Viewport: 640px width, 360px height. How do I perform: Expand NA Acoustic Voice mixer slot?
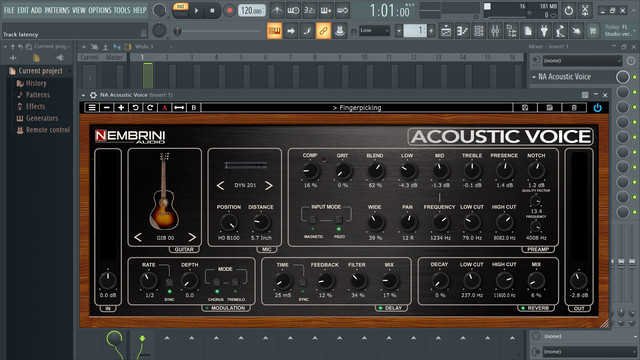point(534,77)
